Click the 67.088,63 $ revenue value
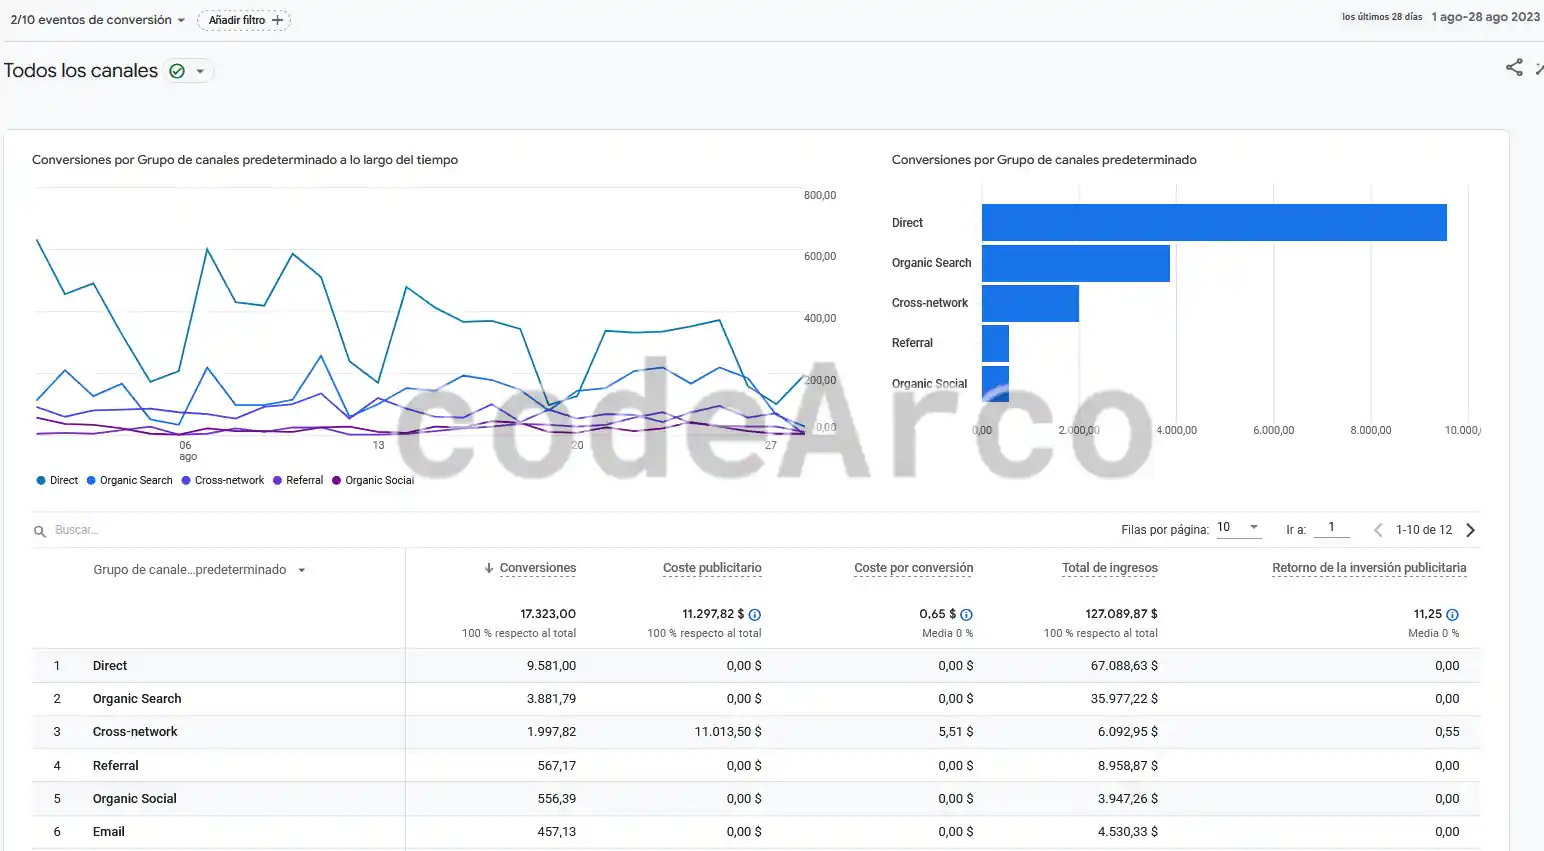 (x=1124, y=666)
